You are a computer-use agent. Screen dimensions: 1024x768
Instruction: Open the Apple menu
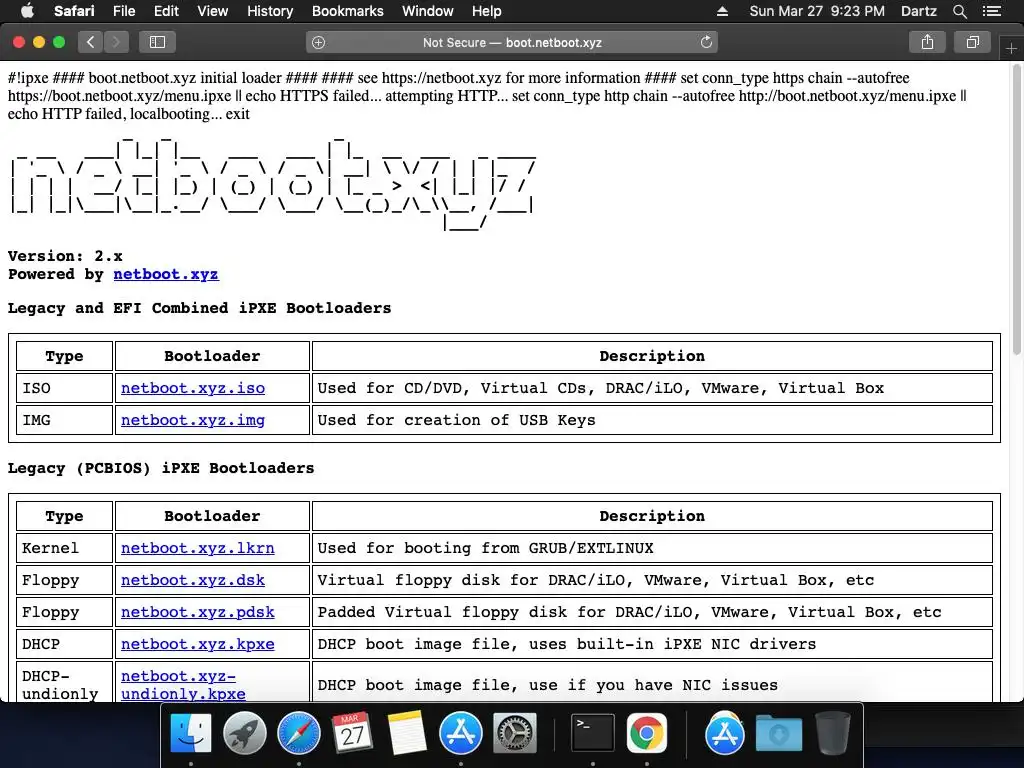27,11
